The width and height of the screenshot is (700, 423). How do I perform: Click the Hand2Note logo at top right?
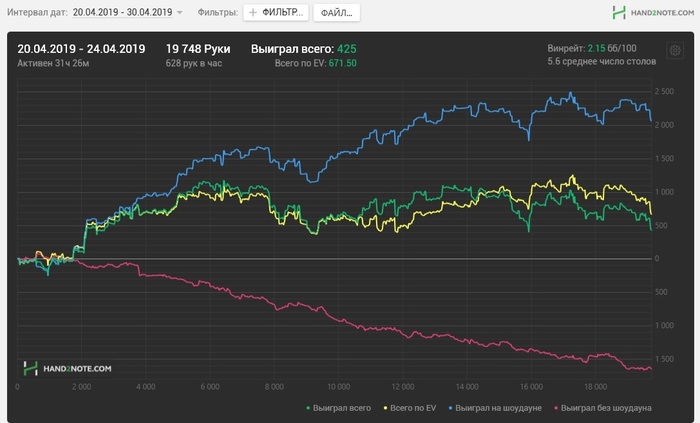point(650,13)
